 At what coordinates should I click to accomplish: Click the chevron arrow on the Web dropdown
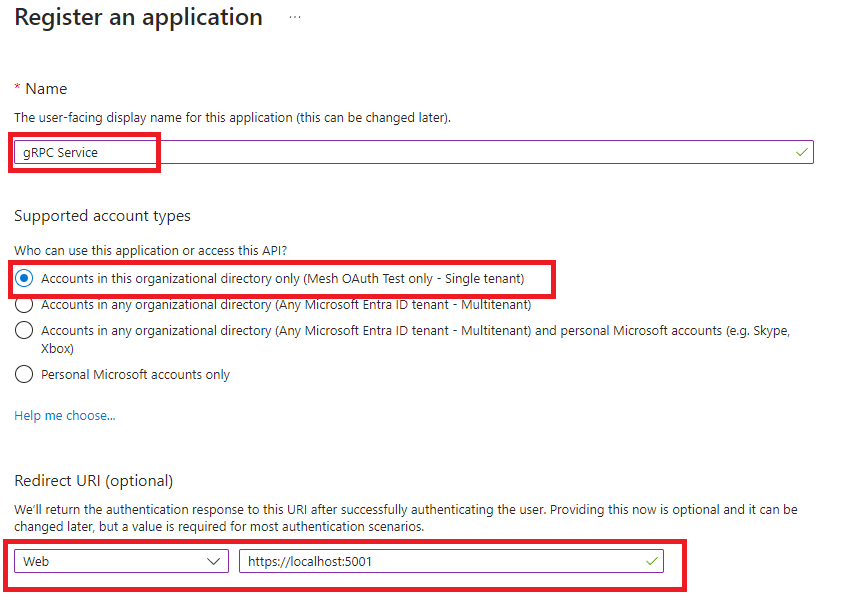click(214, 561)
